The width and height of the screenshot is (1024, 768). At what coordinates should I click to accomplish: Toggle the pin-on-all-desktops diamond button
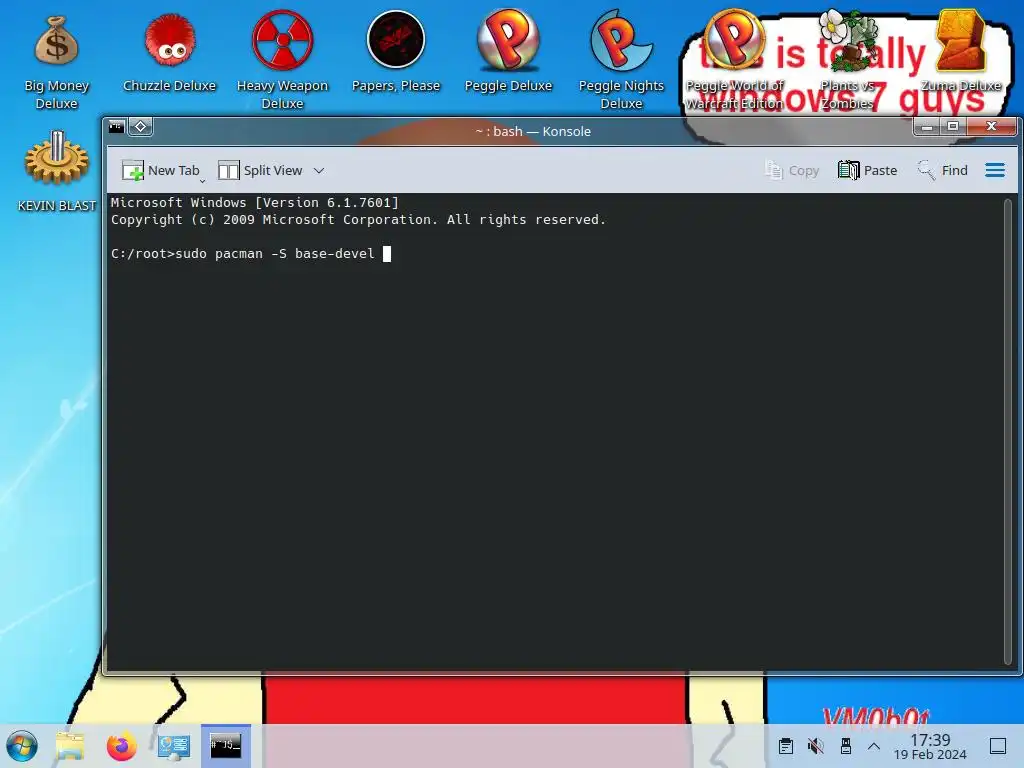(140, 127)
